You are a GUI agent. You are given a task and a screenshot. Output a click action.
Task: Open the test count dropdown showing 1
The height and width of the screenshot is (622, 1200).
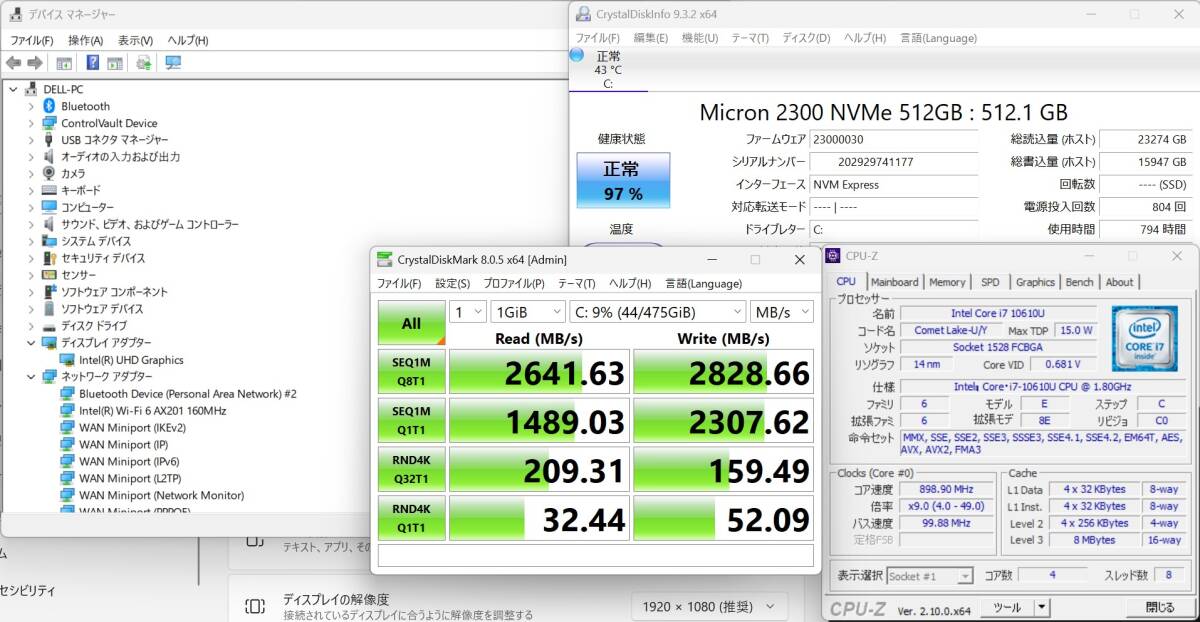[x=467, y=312]
